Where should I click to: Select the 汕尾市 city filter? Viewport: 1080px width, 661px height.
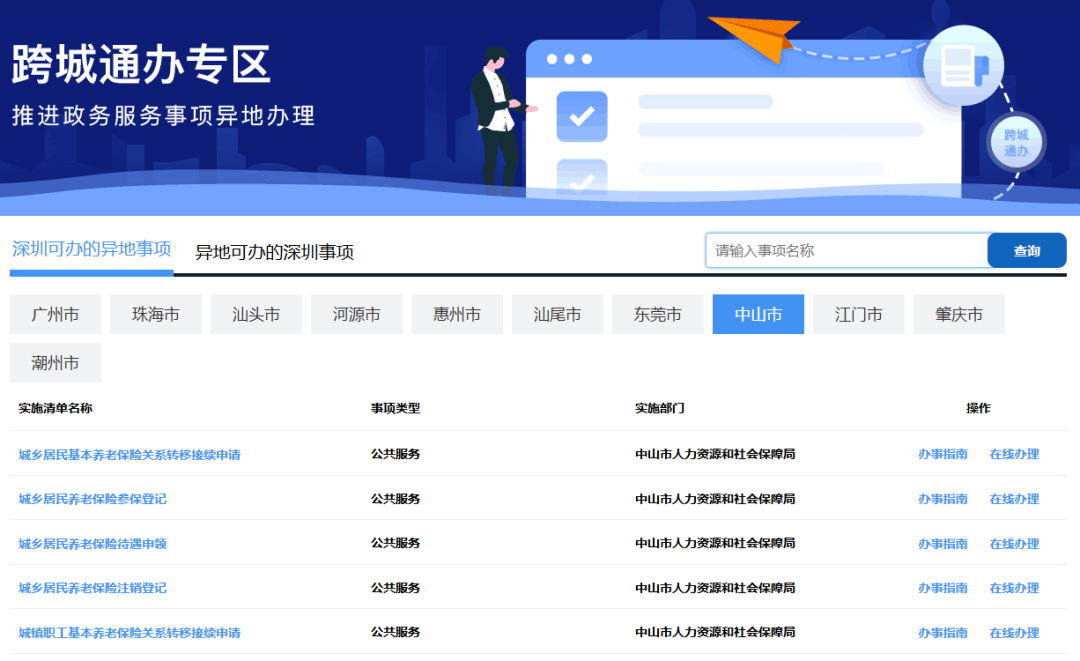557,314
